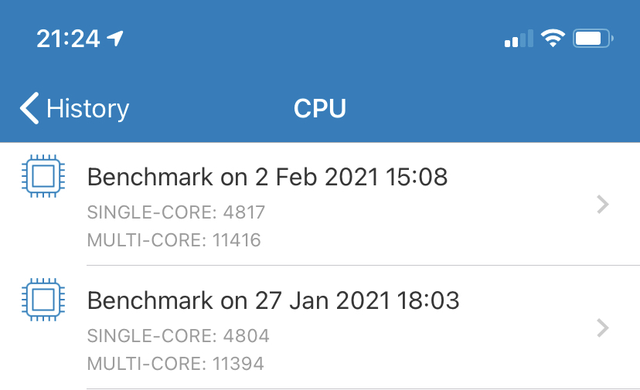Tap the cellular signal bars icon

pos(519,39)
